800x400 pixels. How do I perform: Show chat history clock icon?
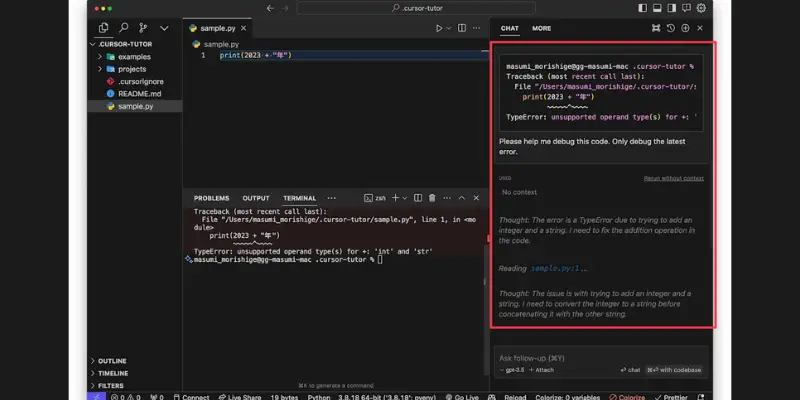tap(671, 29)
